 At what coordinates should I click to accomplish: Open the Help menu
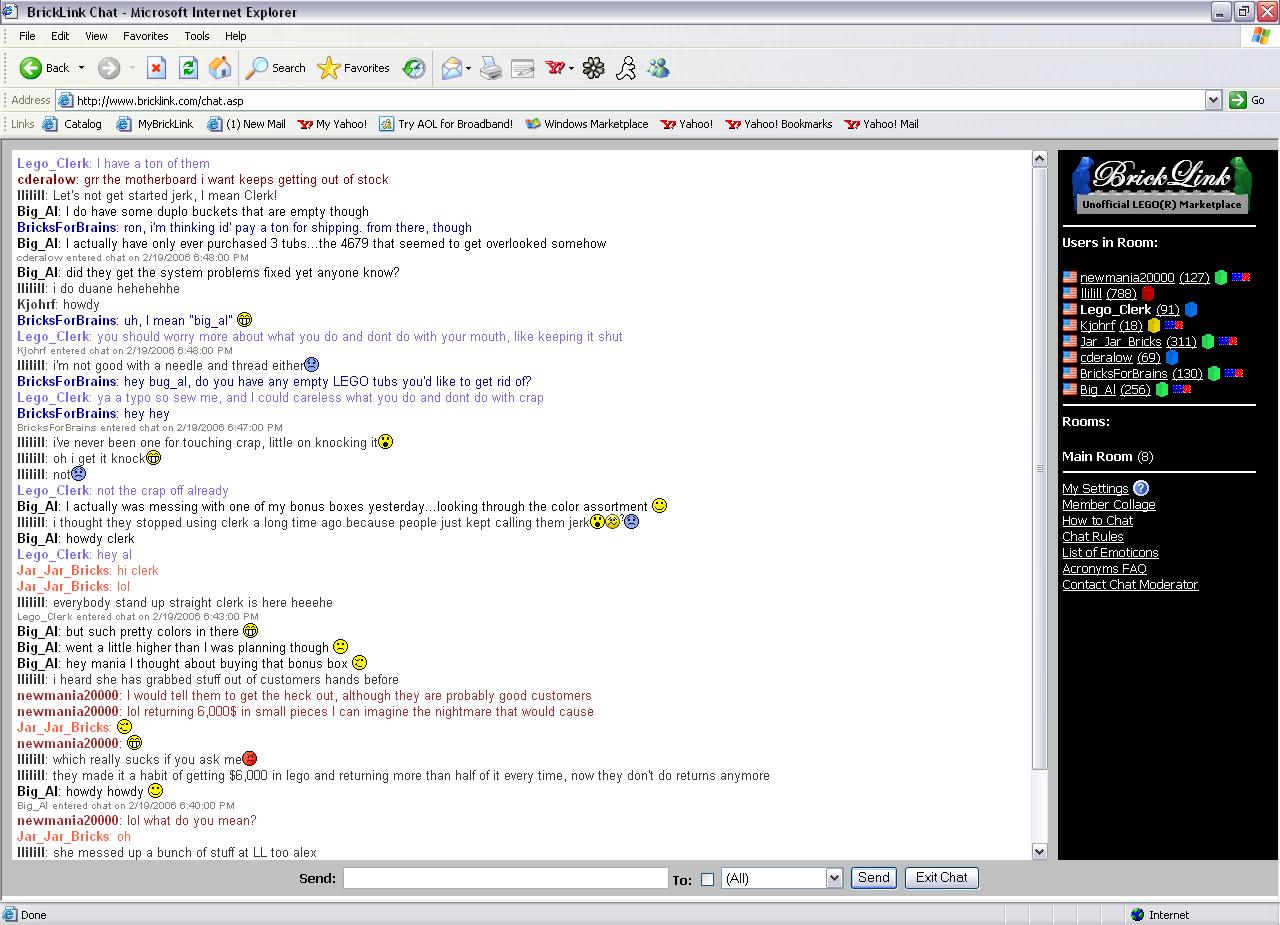pos(235,36)
